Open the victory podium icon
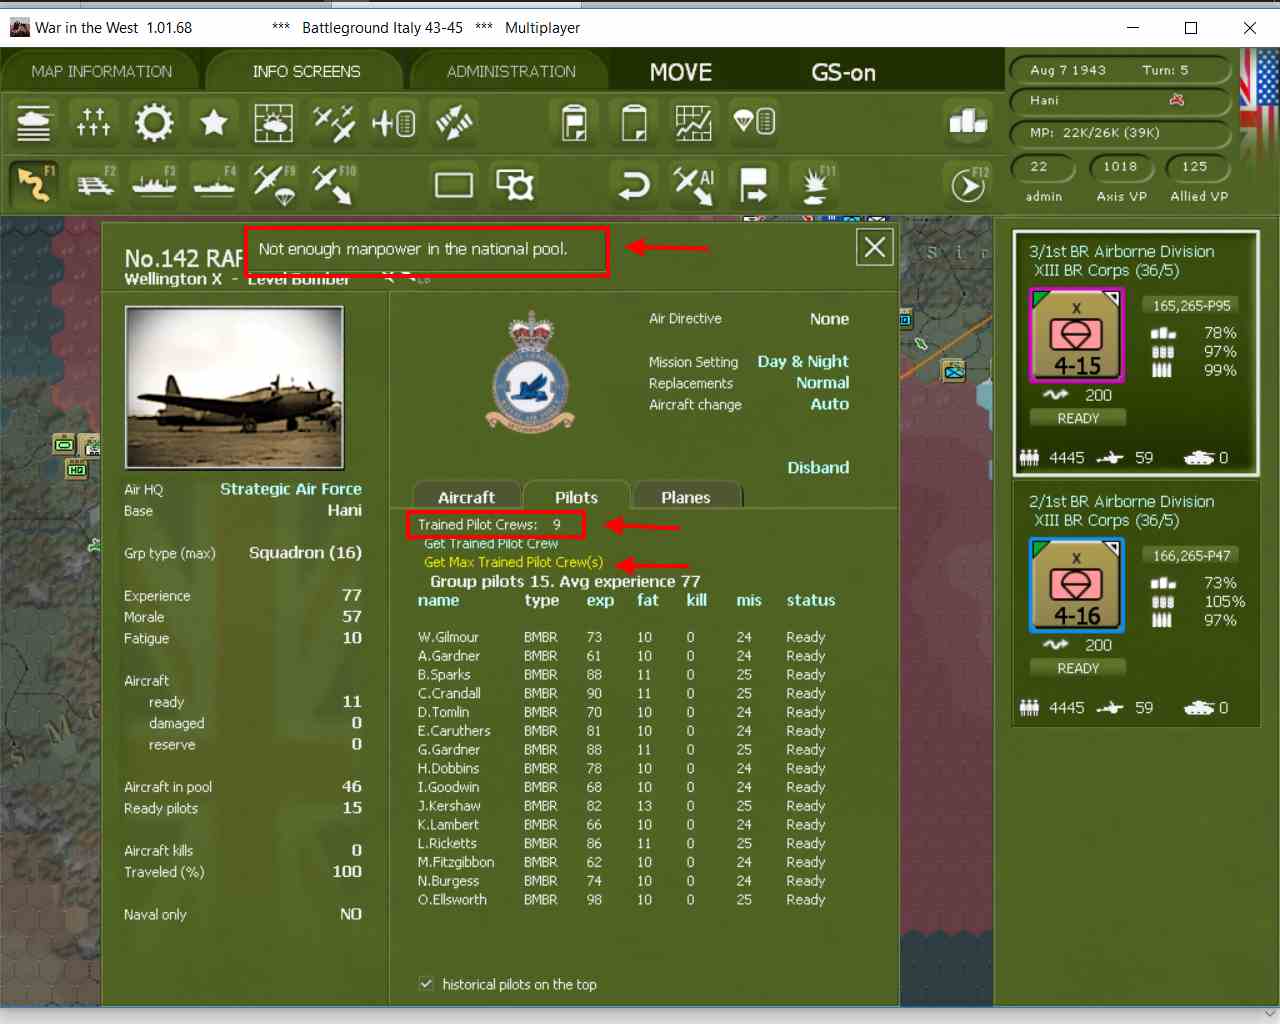Viewport: 1280px width, 1024px height. point(968,122)
